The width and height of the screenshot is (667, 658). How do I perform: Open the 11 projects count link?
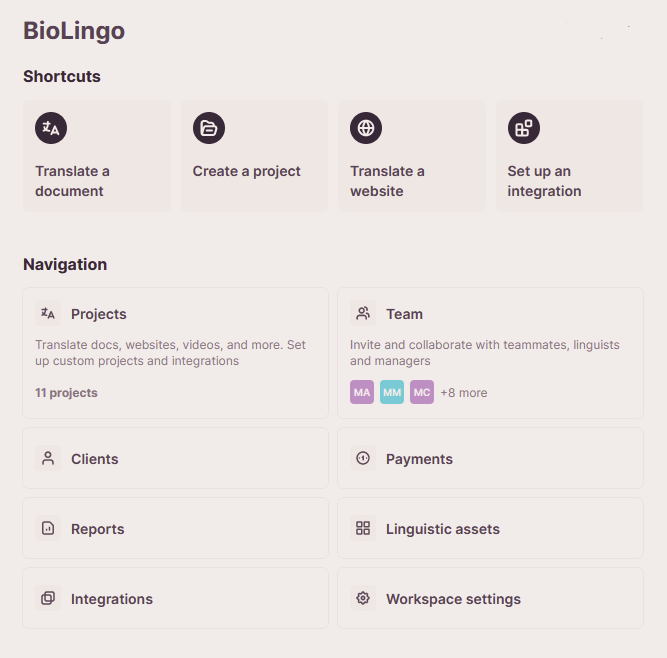[x=66, y=393]
